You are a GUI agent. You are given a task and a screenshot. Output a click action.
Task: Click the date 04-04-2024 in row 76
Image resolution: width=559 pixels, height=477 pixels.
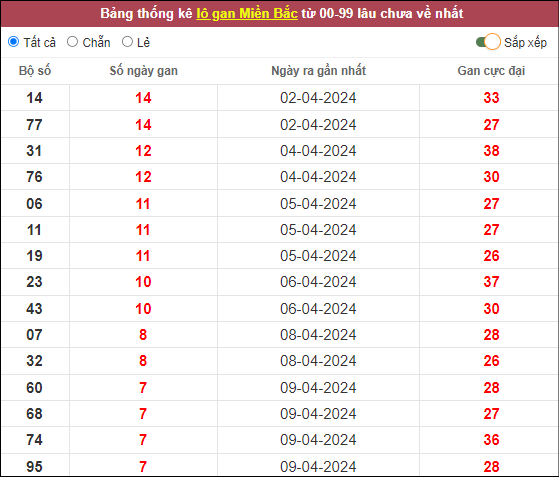click(318, 177)
